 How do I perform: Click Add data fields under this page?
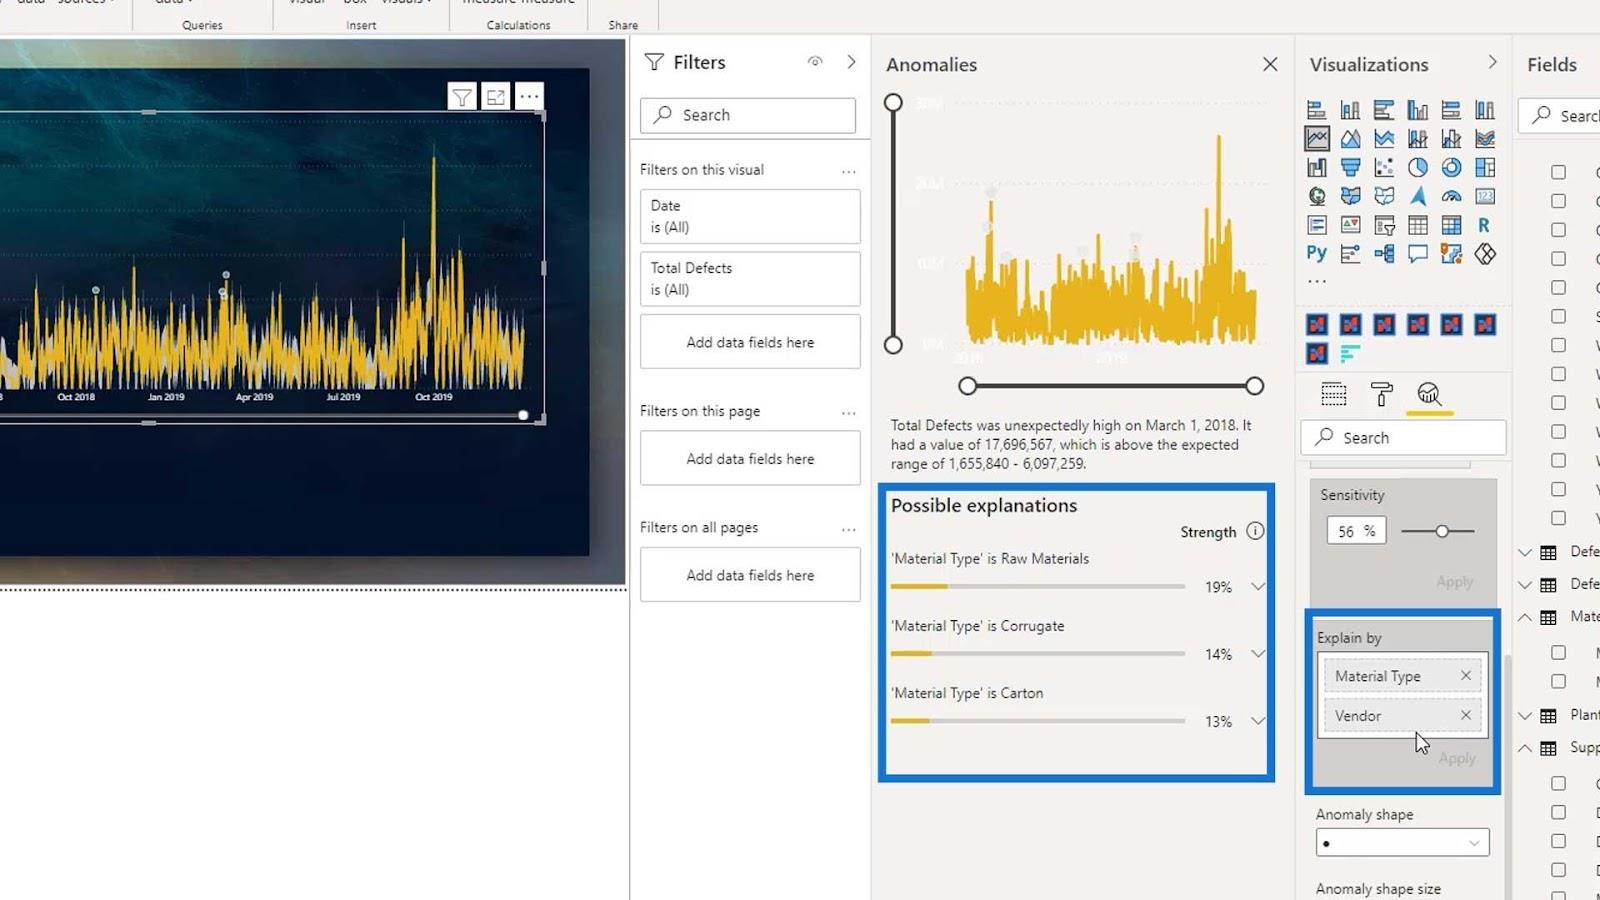point(750,458)
